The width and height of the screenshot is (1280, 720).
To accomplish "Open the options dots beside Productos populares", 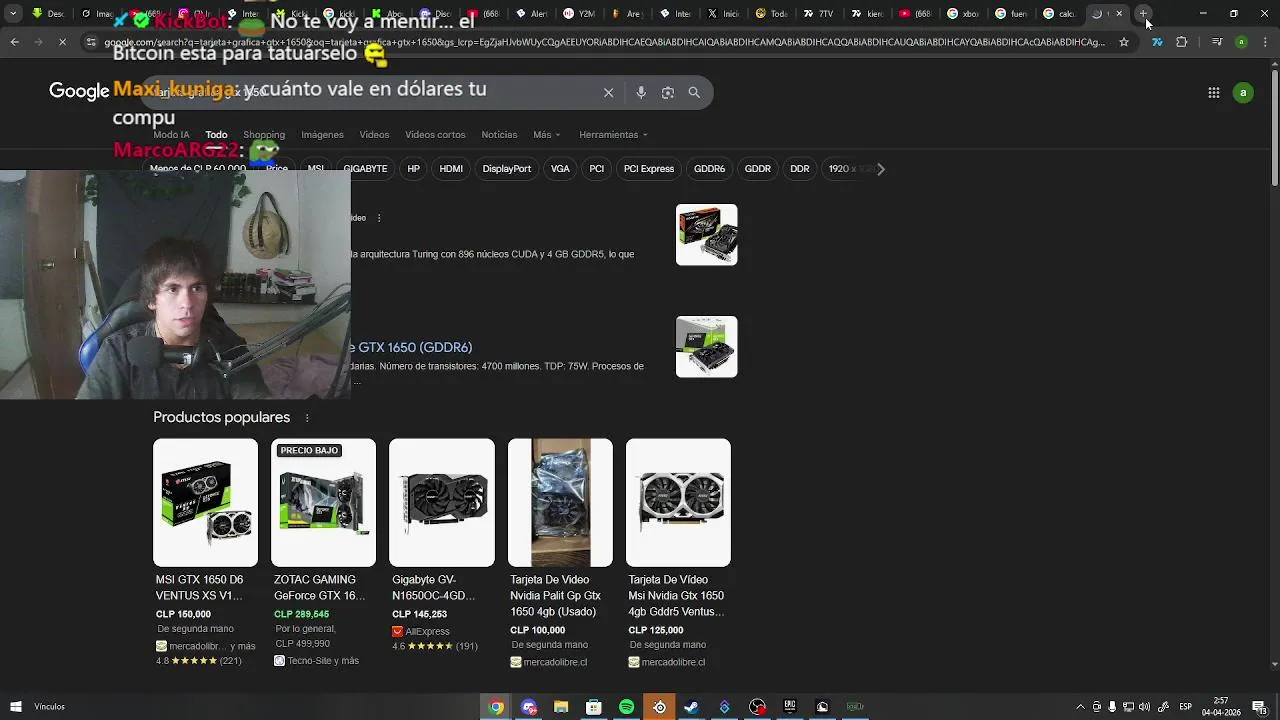I will pos(307,418).
